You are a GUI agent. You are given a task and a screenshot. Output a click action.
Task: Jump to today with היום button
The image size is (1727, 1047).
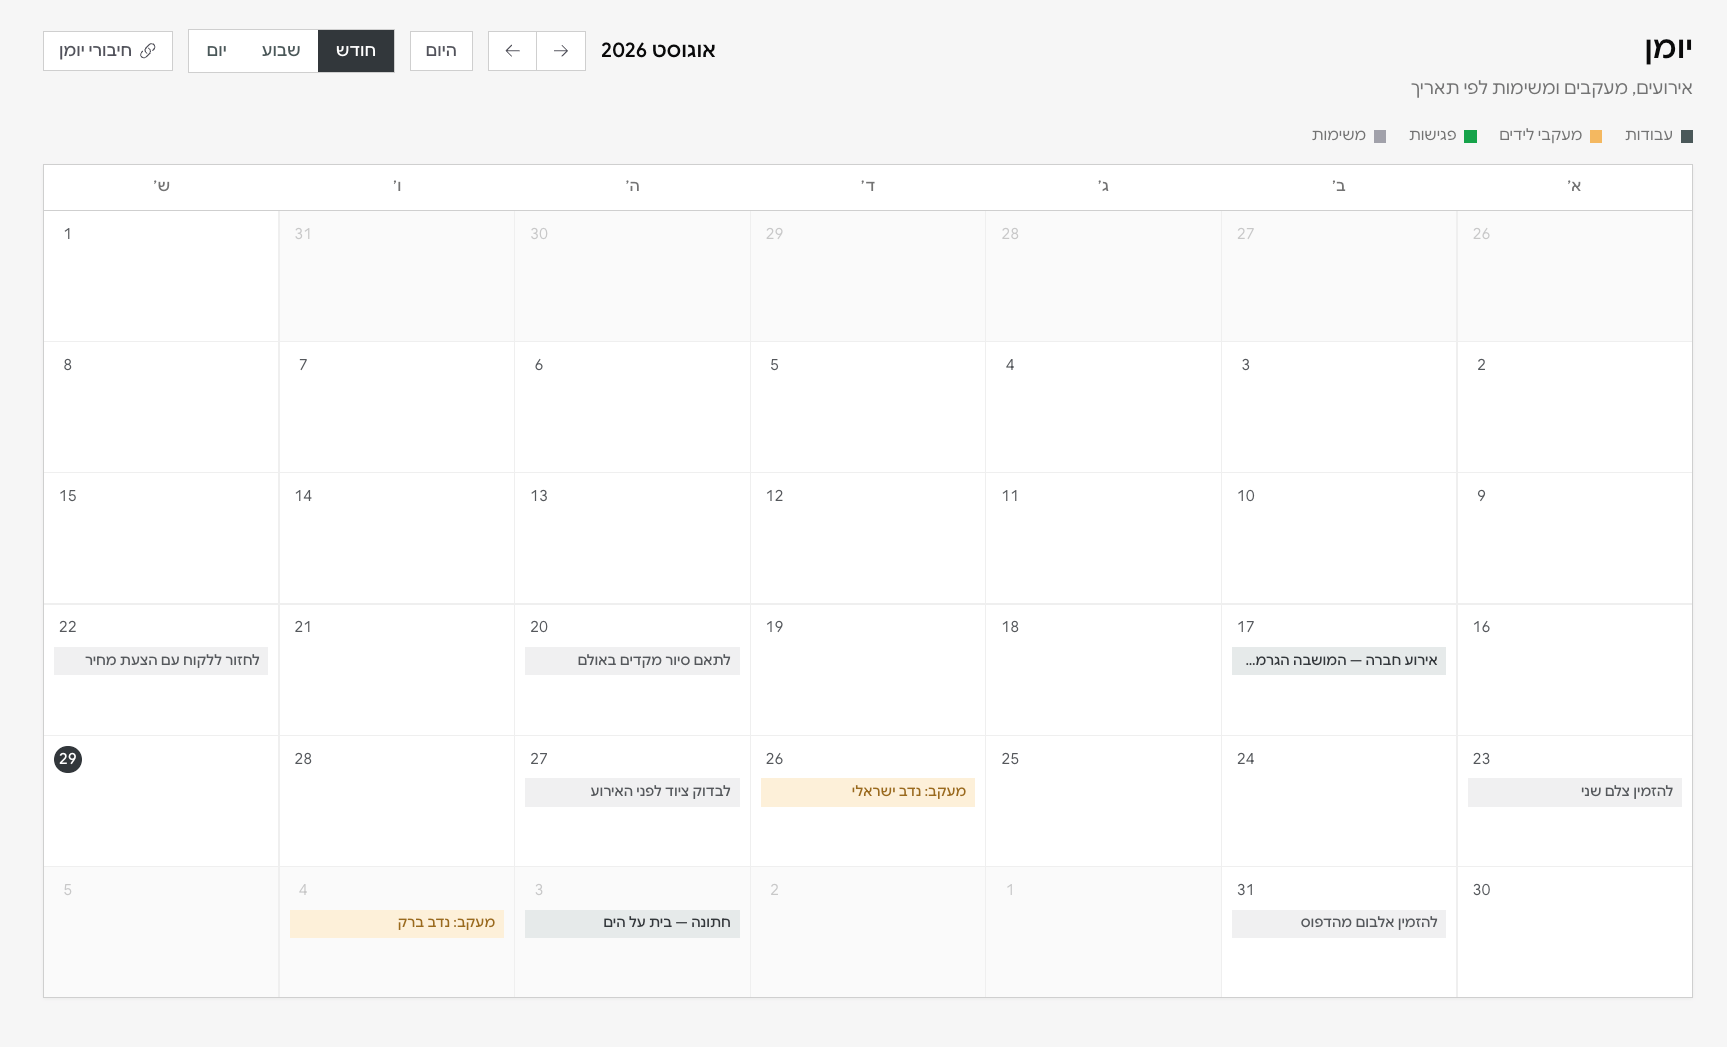pos(441,51)
